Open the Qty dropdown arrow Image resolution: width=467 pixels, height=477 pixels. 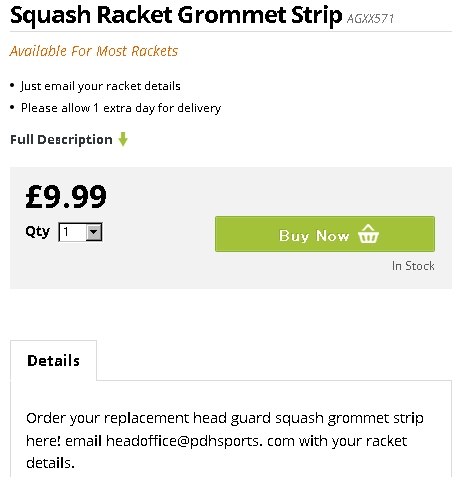[94, 232]
